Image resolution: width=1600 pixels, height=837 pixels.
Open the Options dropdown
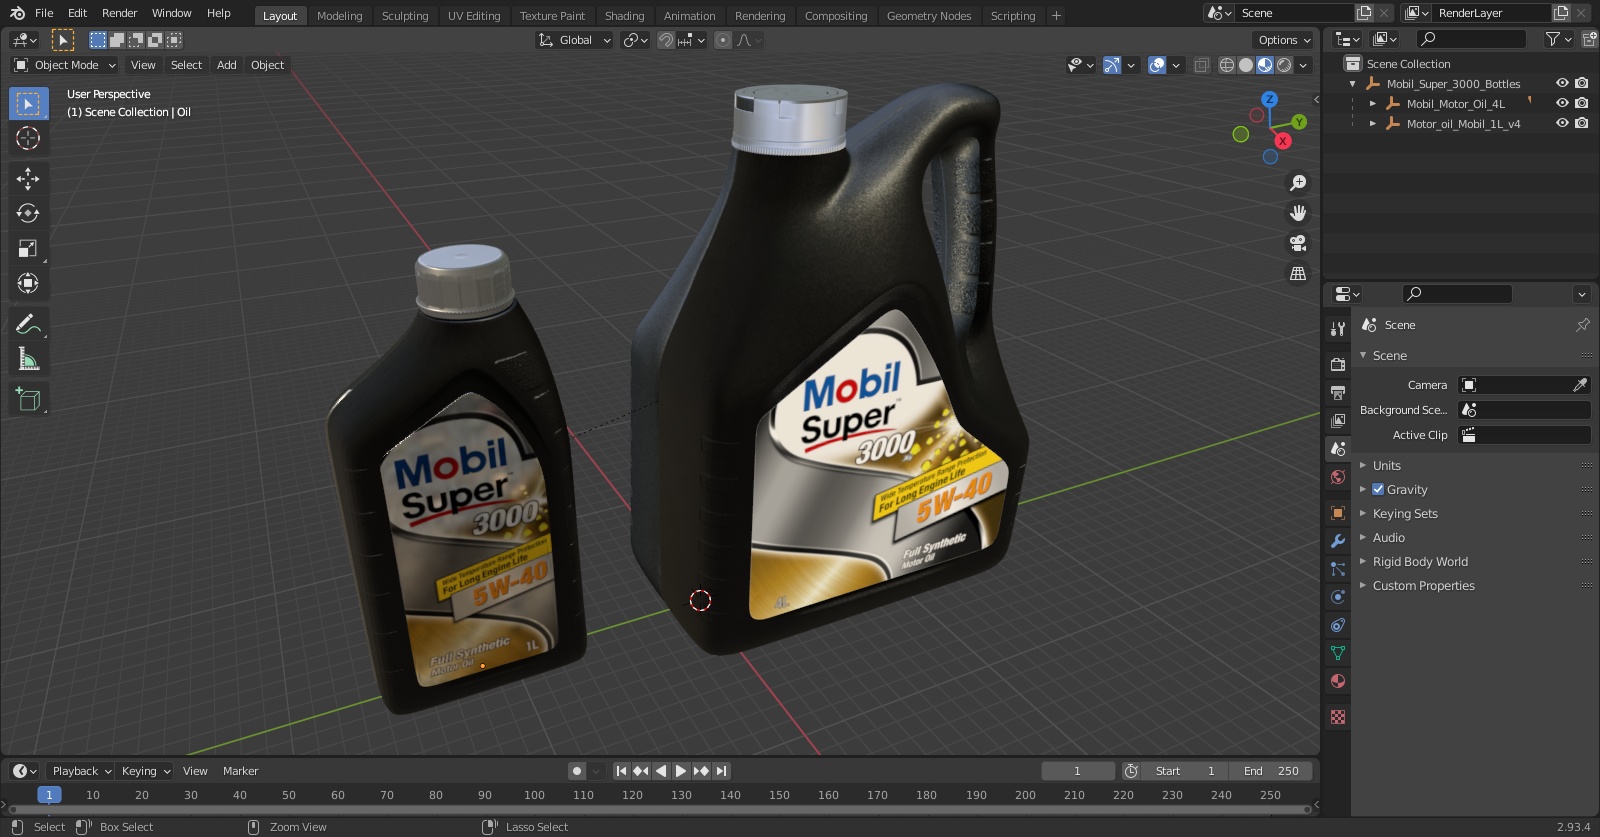tap(1284, 40)
